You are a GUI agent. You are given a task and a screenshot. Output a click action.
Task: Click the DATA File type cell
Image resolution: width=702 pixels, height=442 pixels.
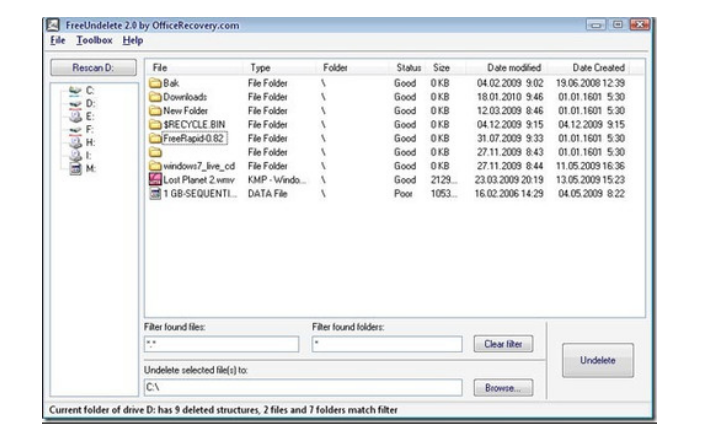tap(267, 193)
